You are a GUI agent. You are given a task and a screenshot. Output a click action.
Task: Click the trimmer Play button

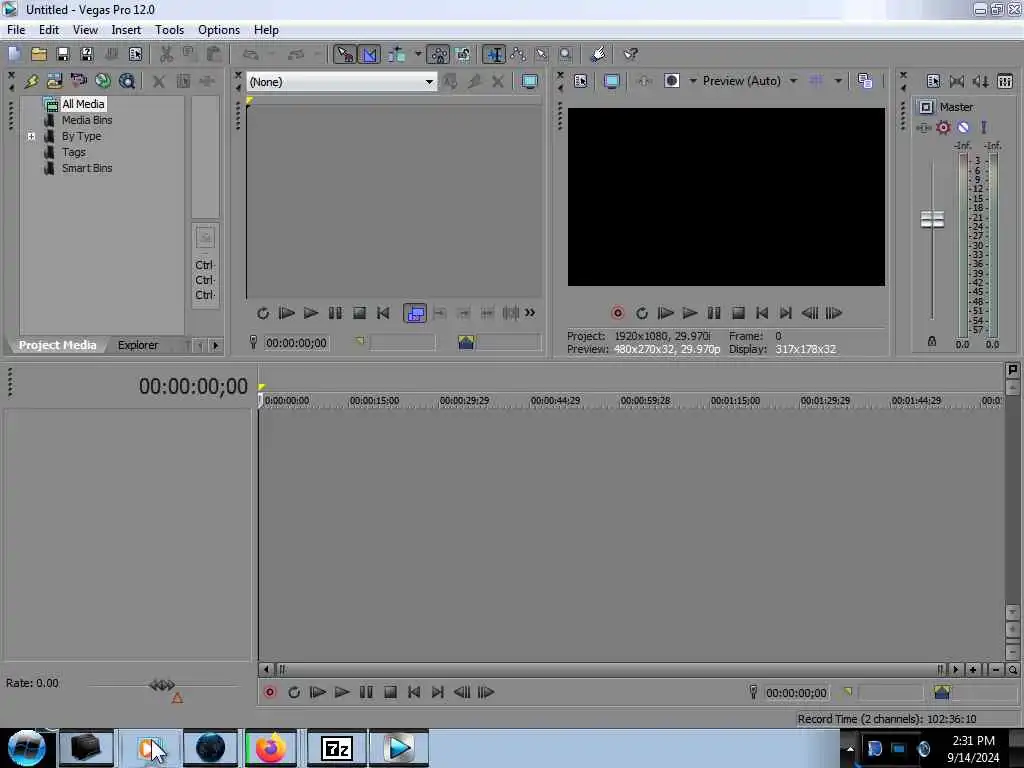pyautogui.click(x=311, y=313)
